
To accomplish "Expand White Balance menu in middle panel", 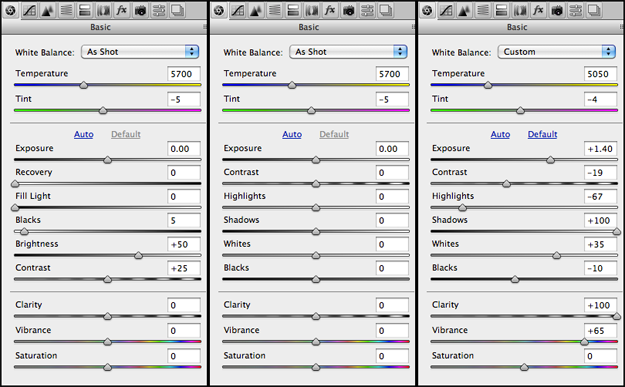I will [348, 52].
